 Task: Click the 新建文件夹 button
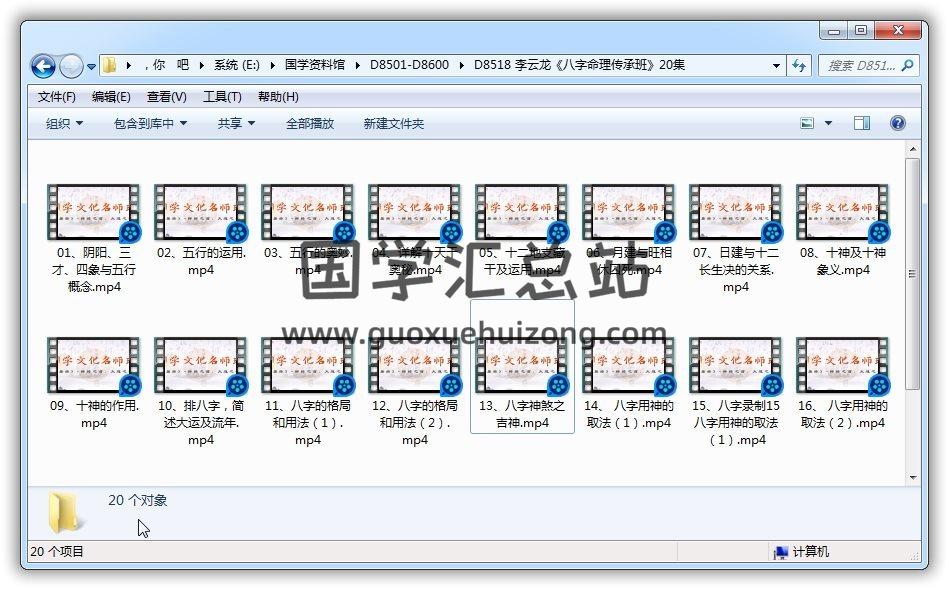(393, 123)
